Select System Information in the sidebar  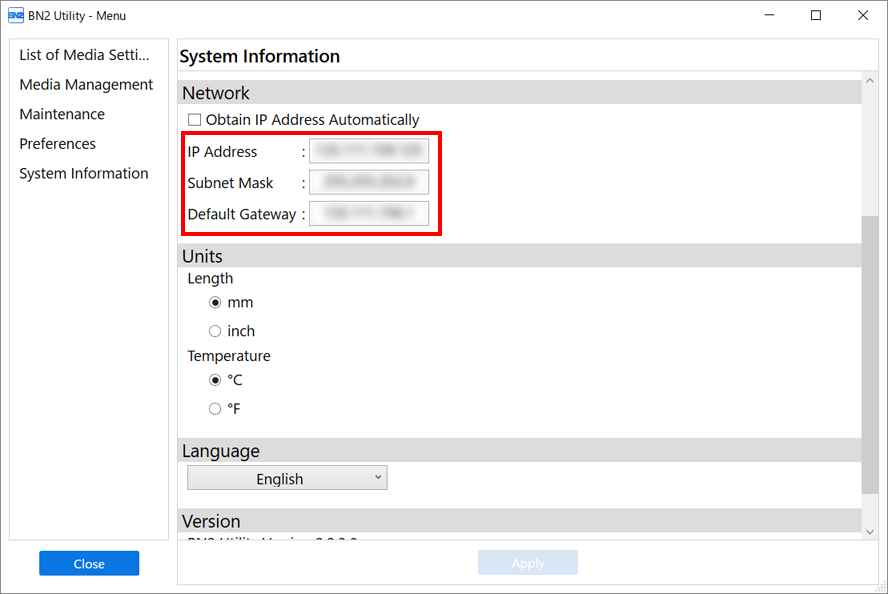84,173
